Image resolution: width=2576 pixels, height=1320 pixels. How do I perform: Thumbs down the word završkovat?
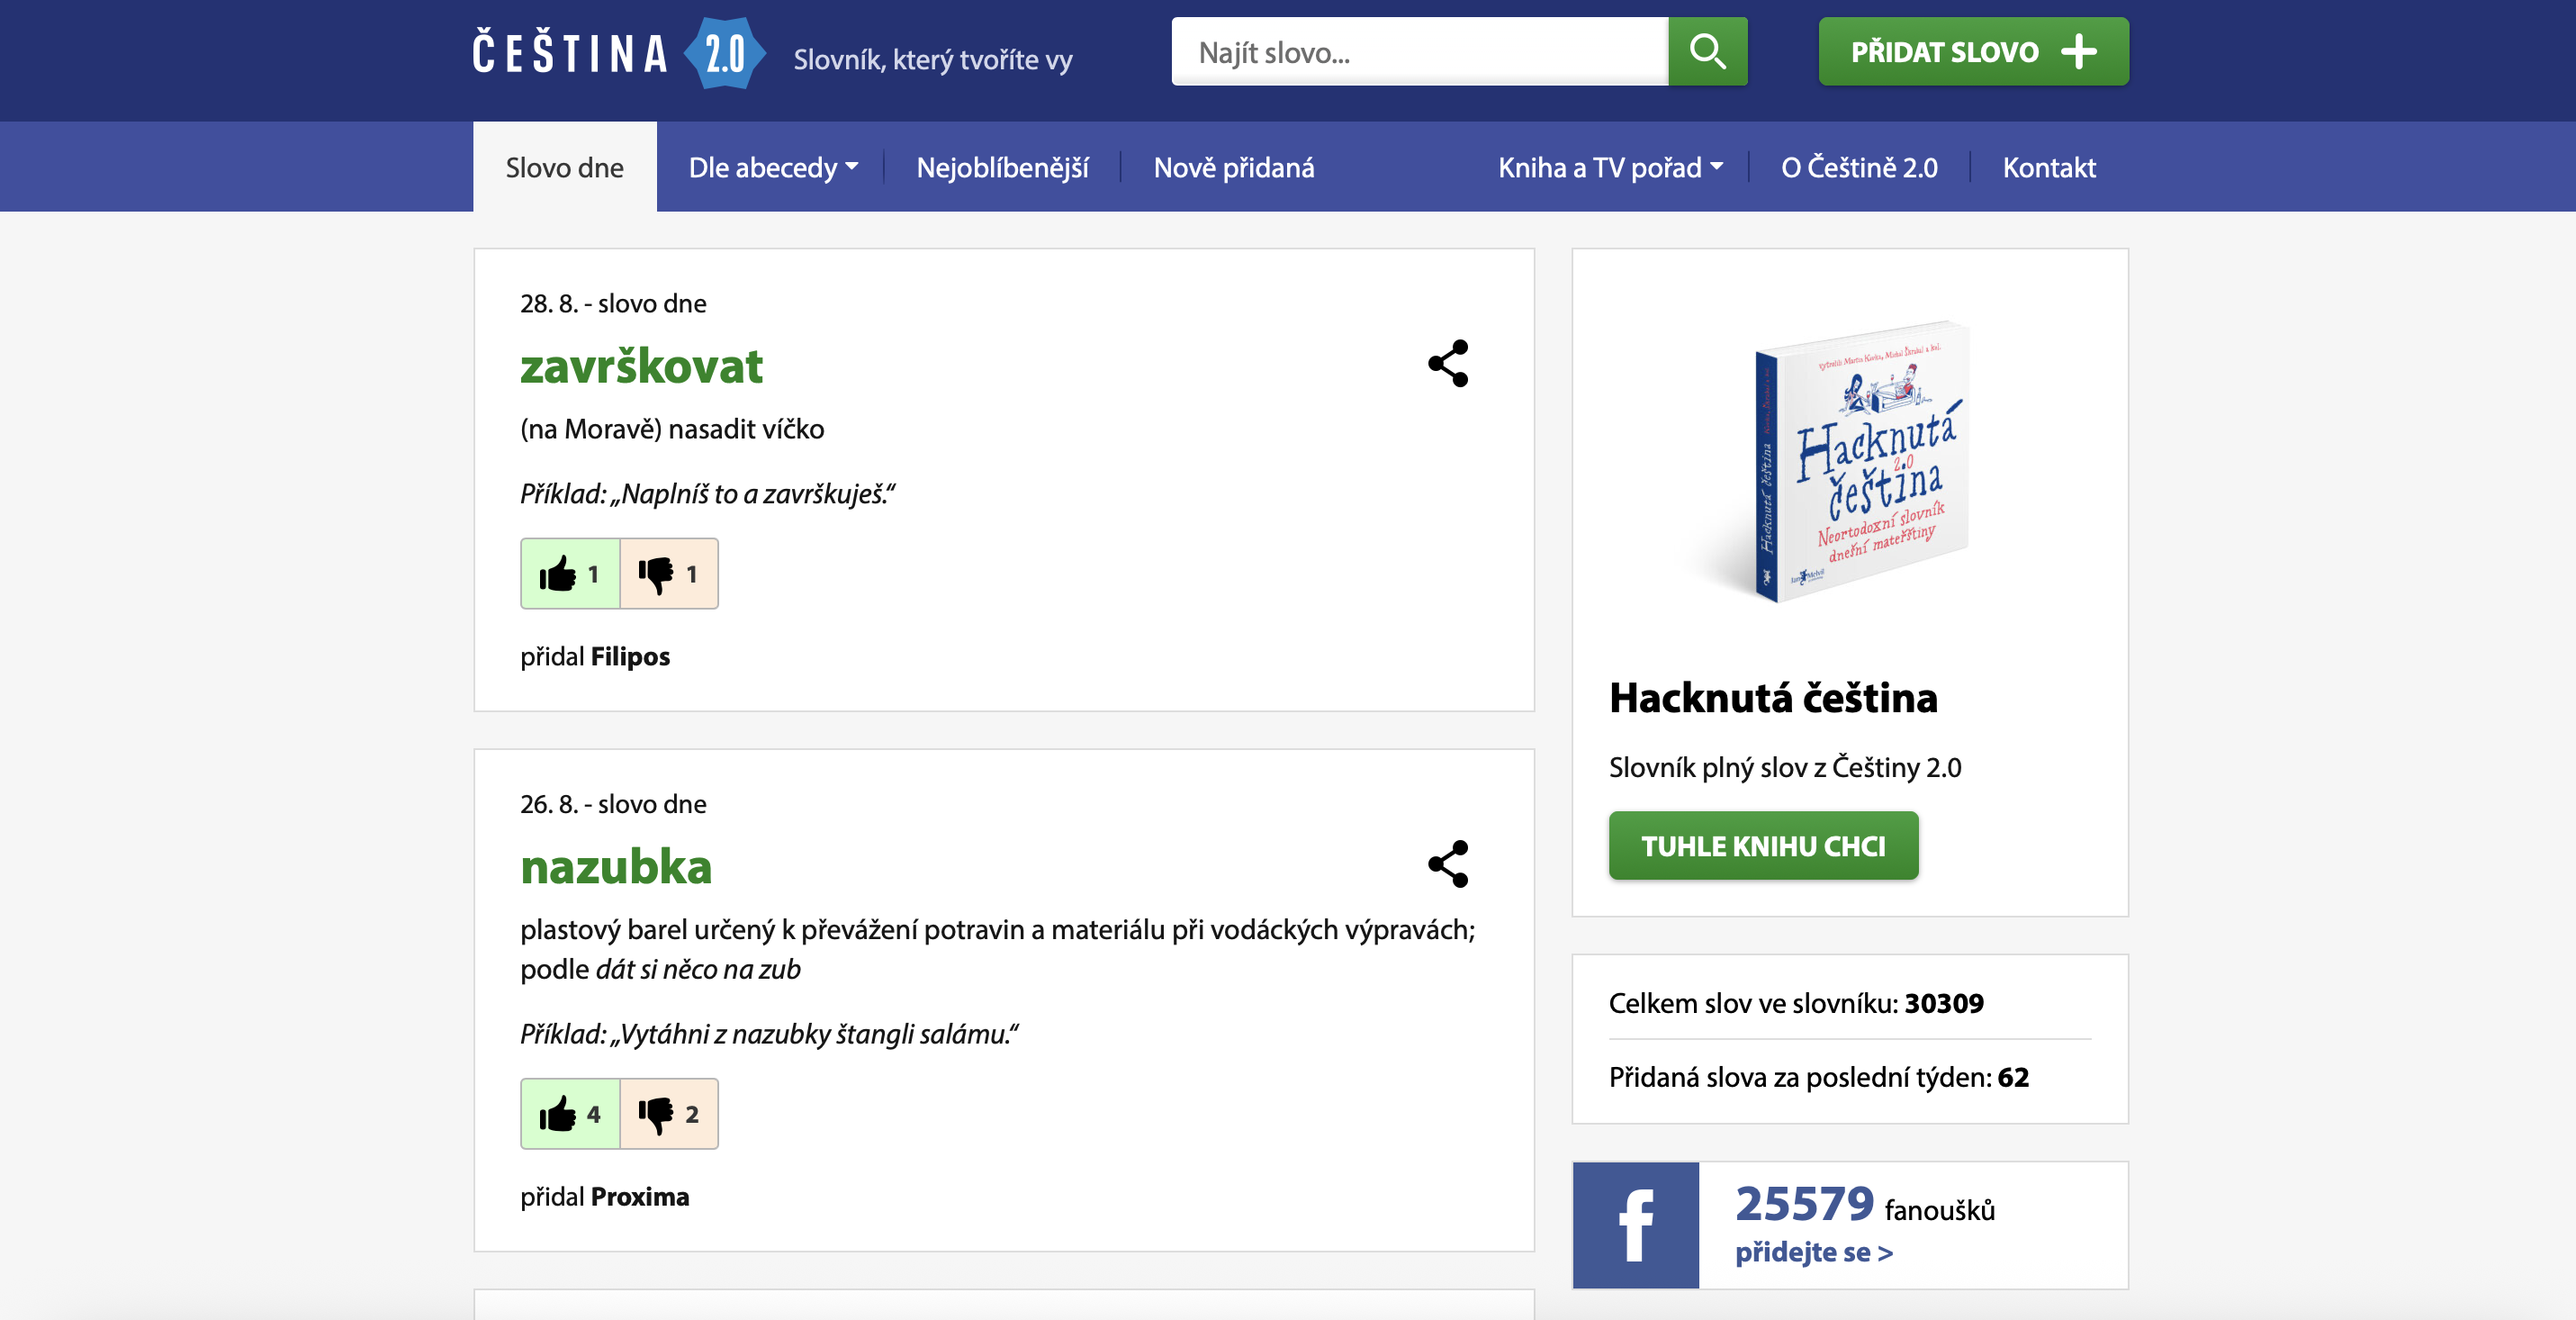tap(669, 573)
